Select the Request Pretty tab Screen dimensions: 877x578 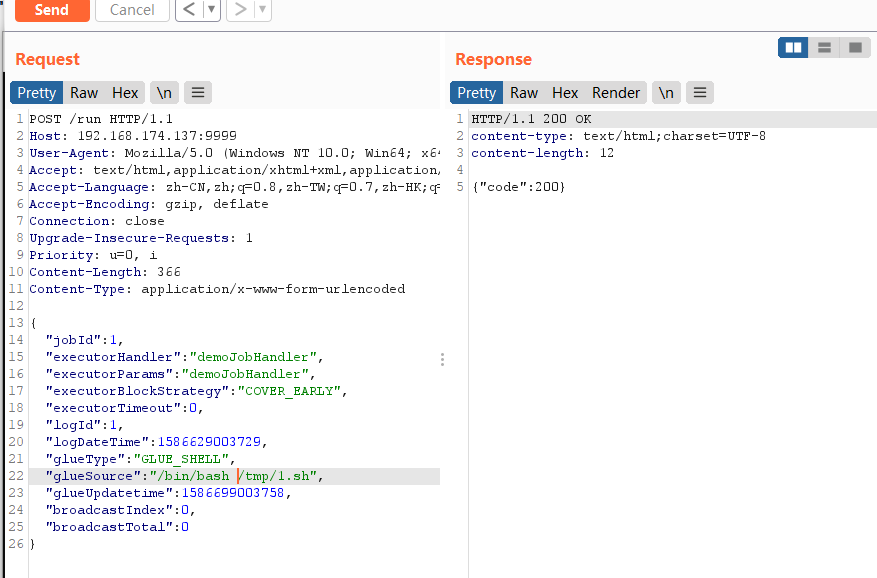[x=36, y=93]
